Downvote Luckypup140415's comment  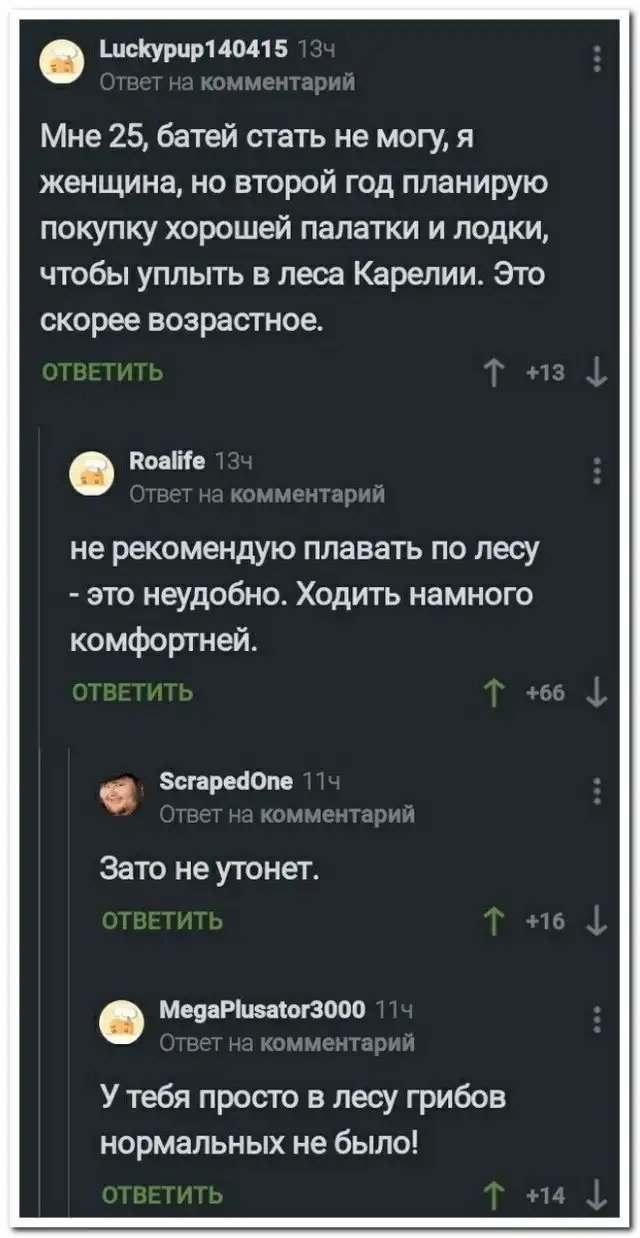596,376
